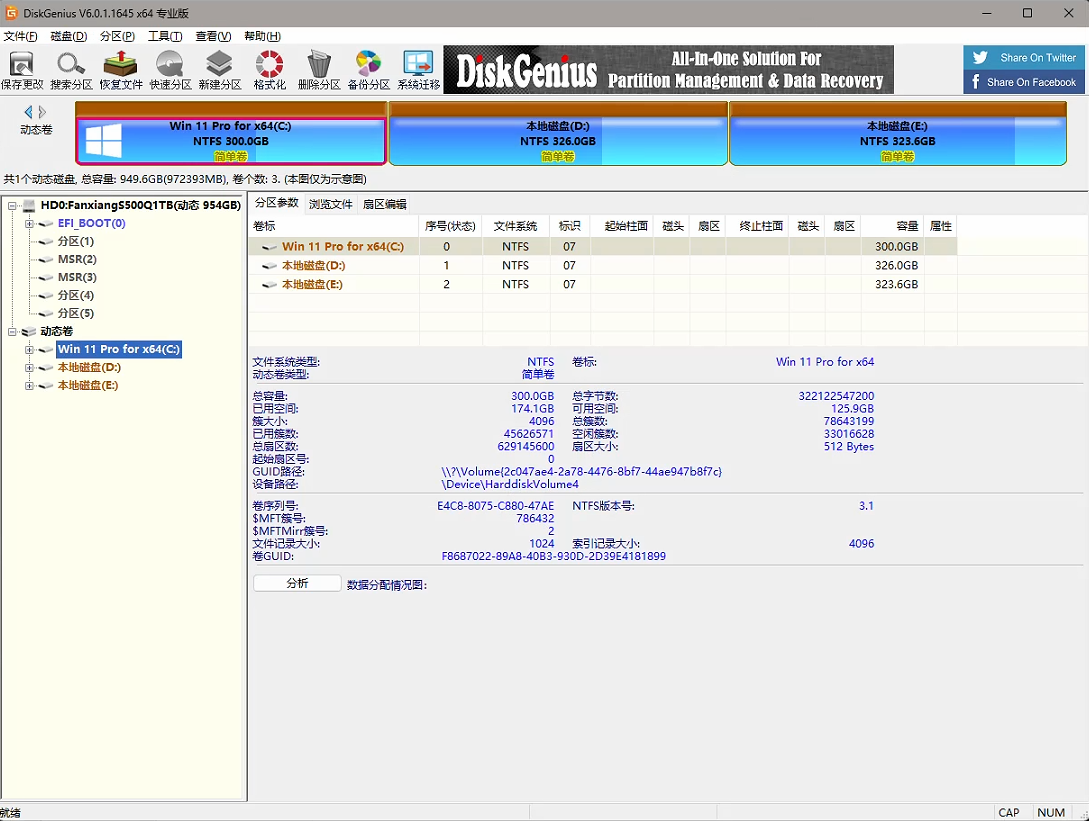The height and width of the screenshot is (821, 1089).
Task: Open the 文件(F) menu
Action: point(21,36)
